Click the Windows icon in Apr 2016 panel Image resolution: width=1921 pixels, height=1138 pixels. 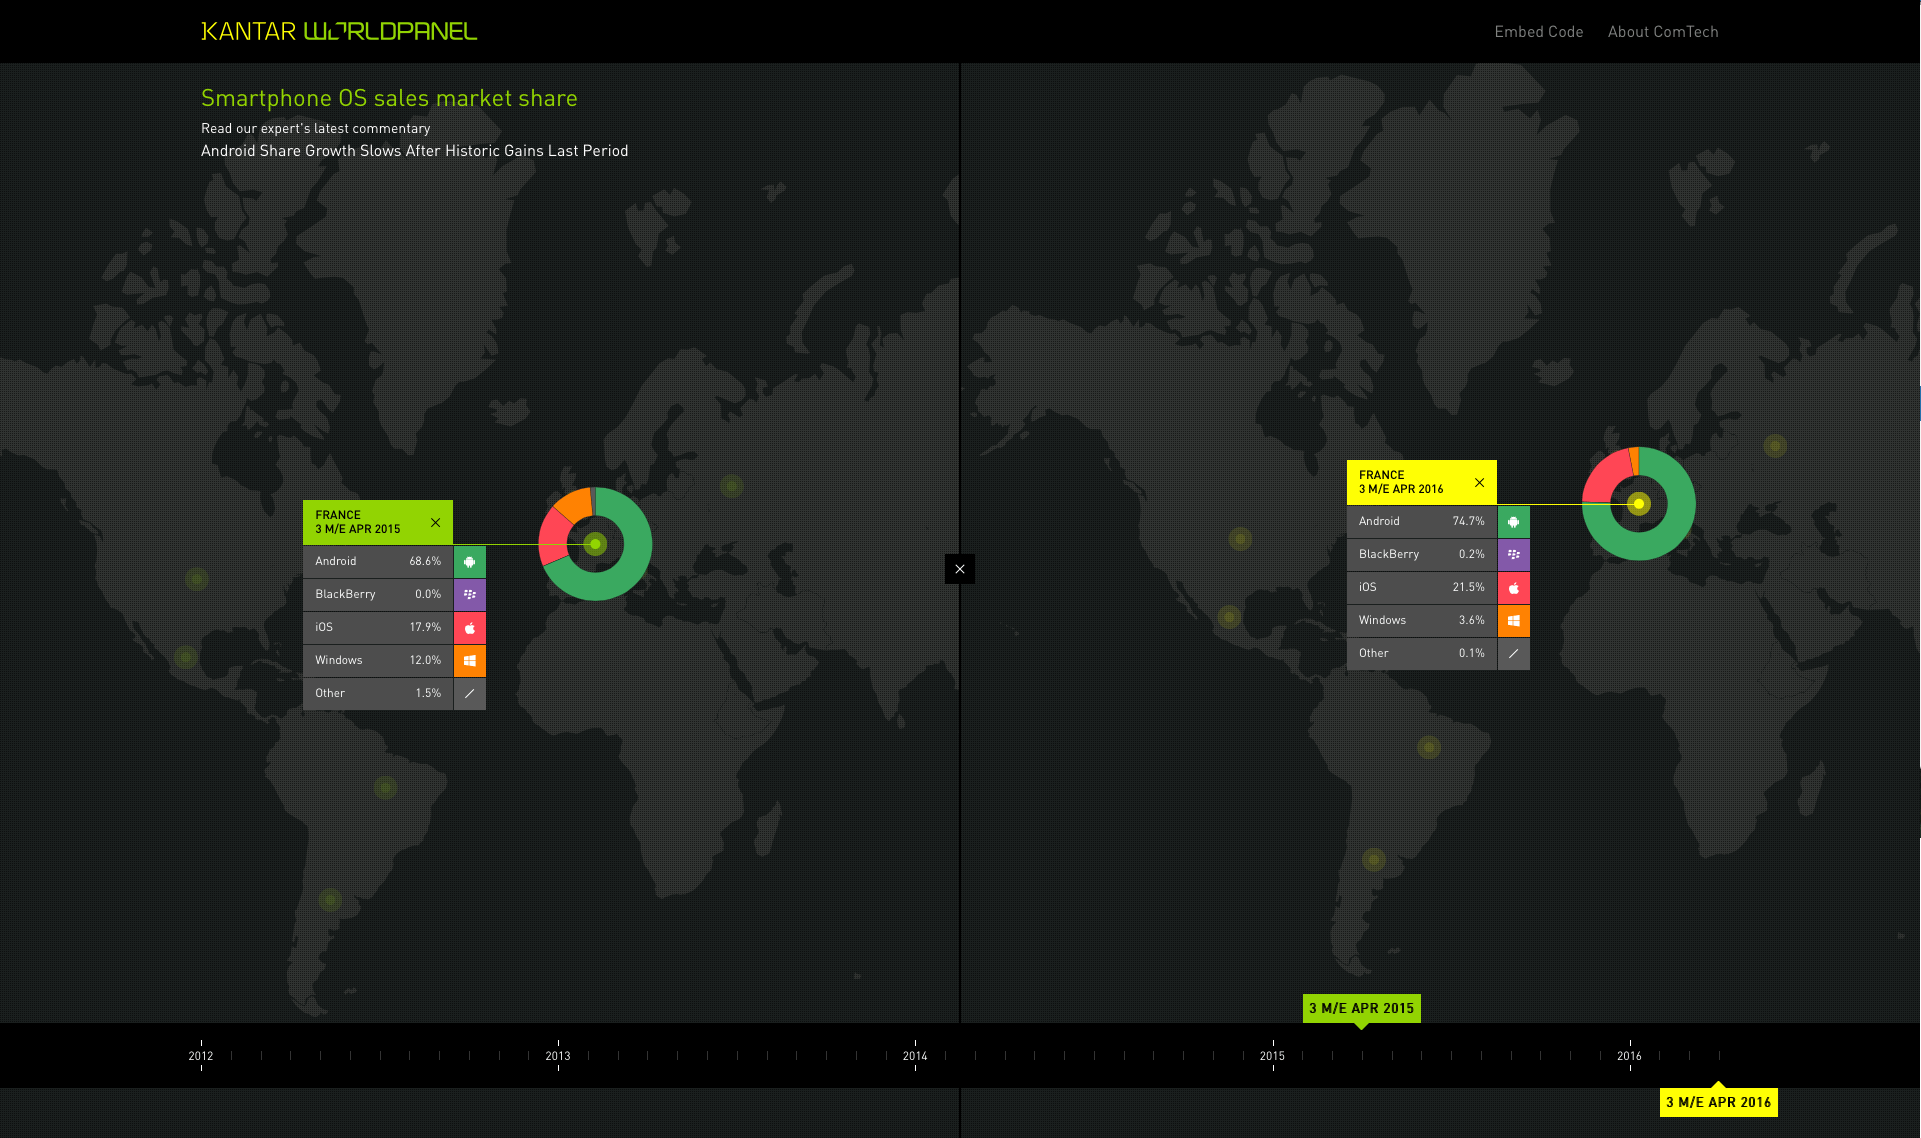click(1513, 621)
